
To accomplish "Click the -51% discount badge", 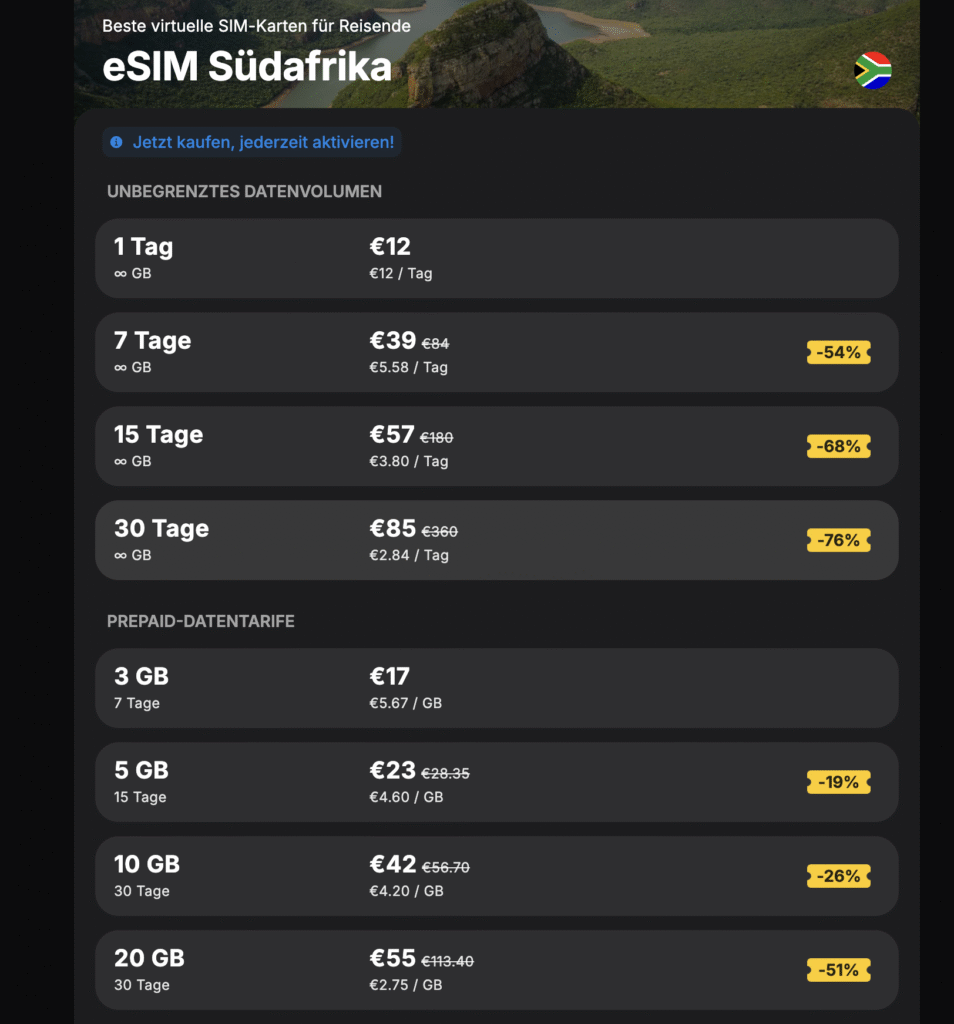I will [838, 970].
